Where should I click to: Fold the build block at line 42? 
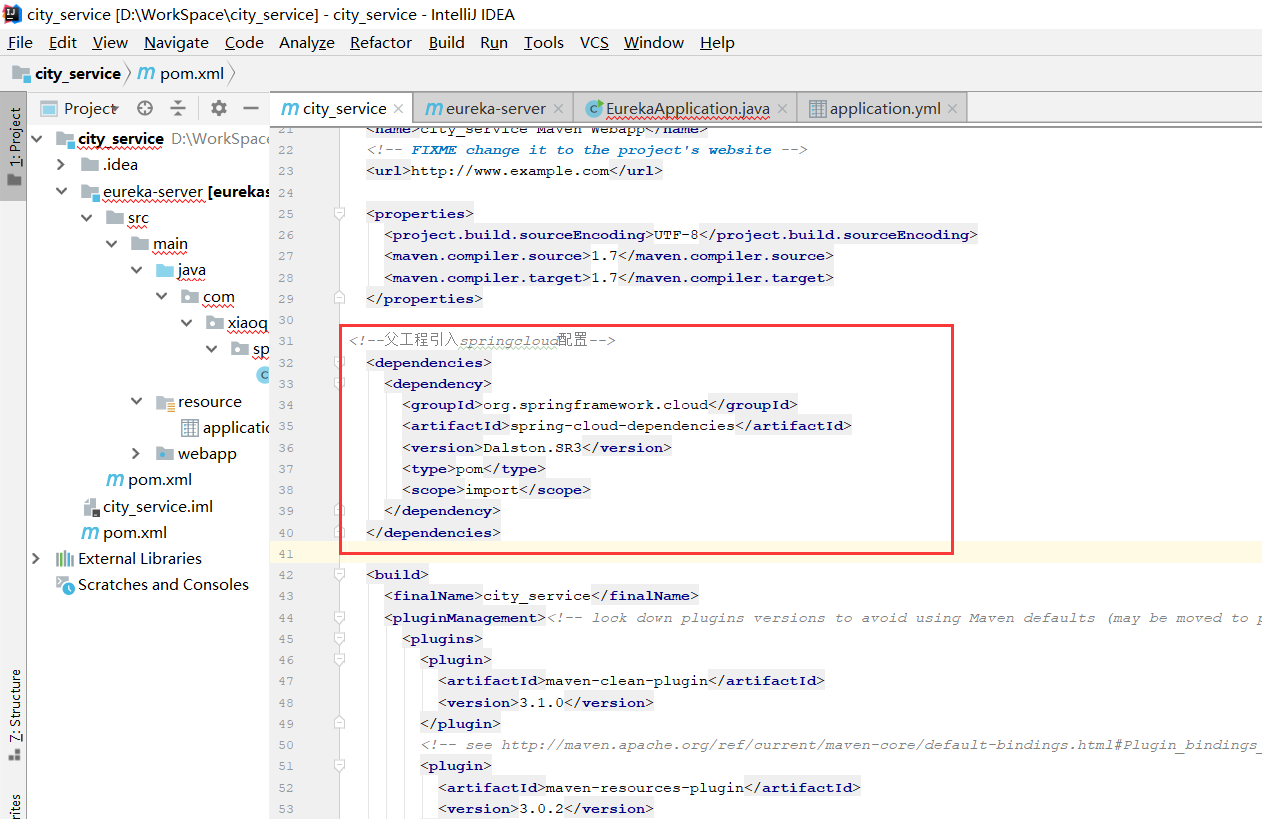pyautogui.click(x=339, y=574)
